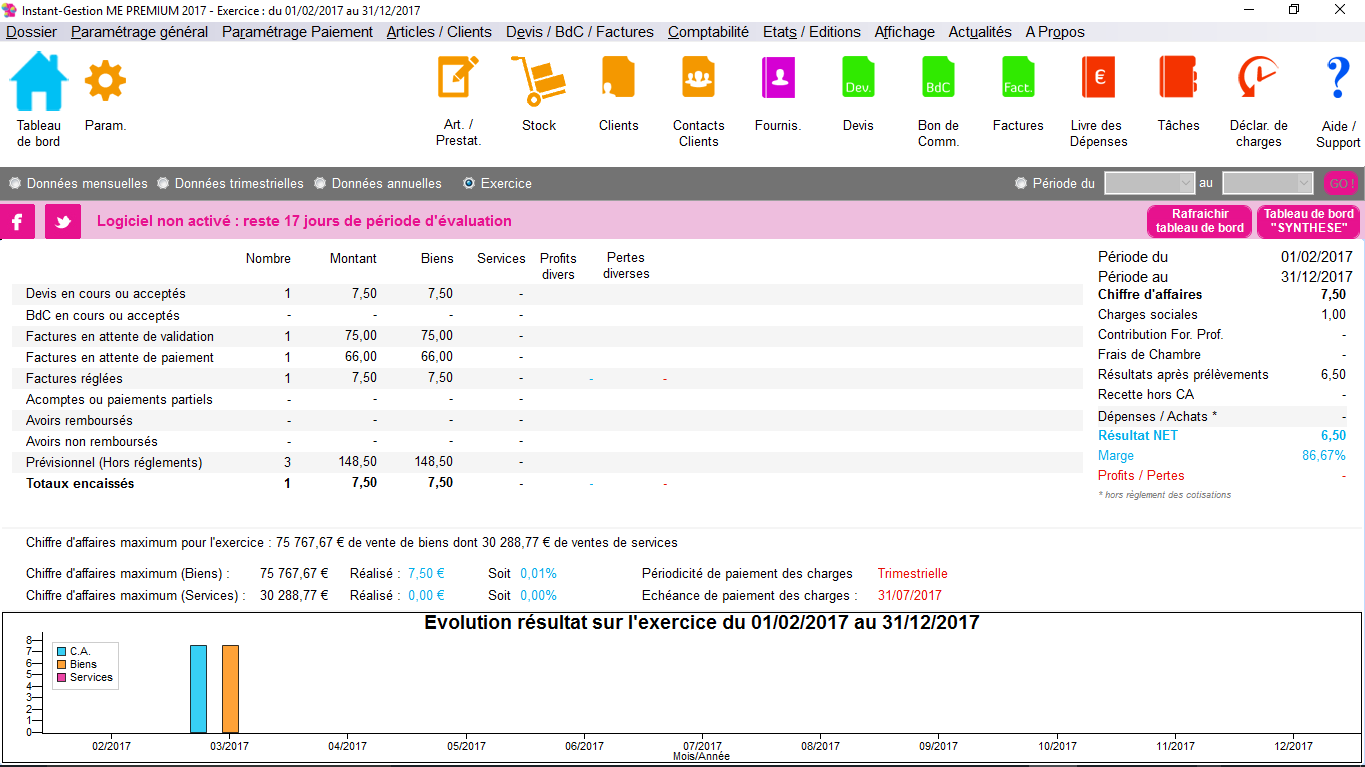1365x767 pixels.
Task: Click the Facebook icon button
Action: pos(18,221)
